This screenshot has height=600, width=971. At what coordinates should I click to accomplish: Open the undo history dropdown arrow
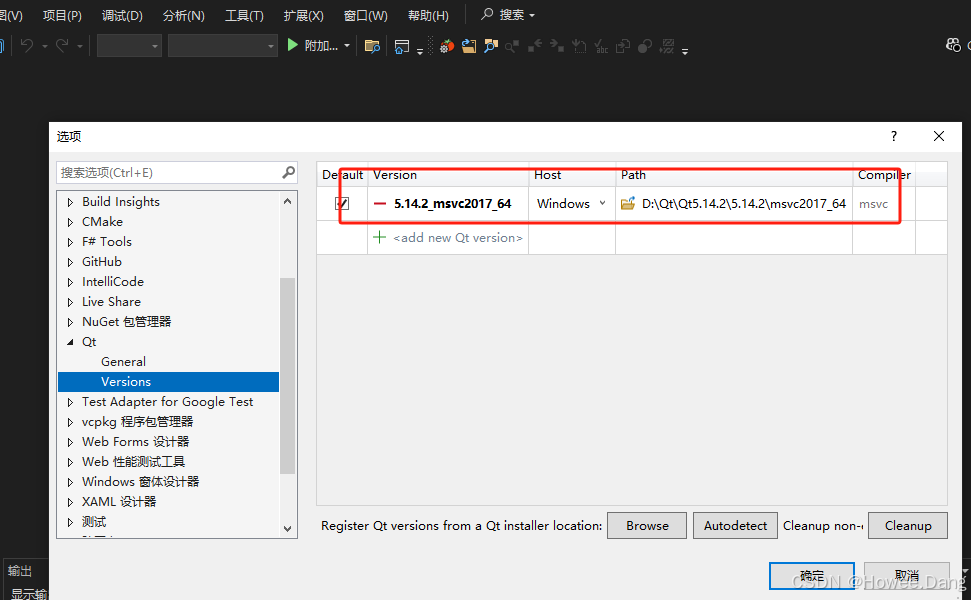point(45,46)
